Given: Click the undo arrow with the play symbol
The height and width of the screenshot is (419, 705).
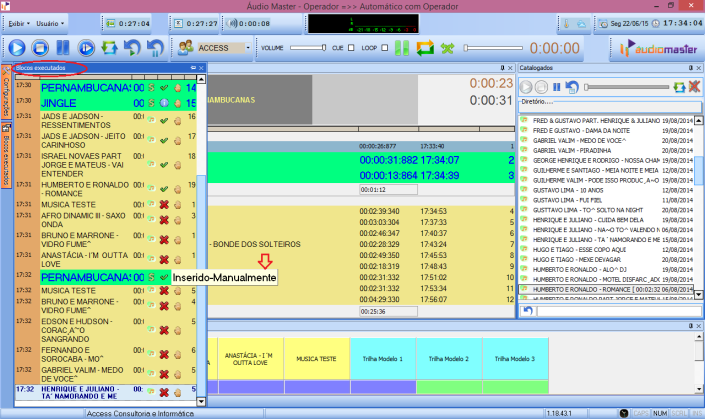Looking at the screenshot, I should pos(132,48).
